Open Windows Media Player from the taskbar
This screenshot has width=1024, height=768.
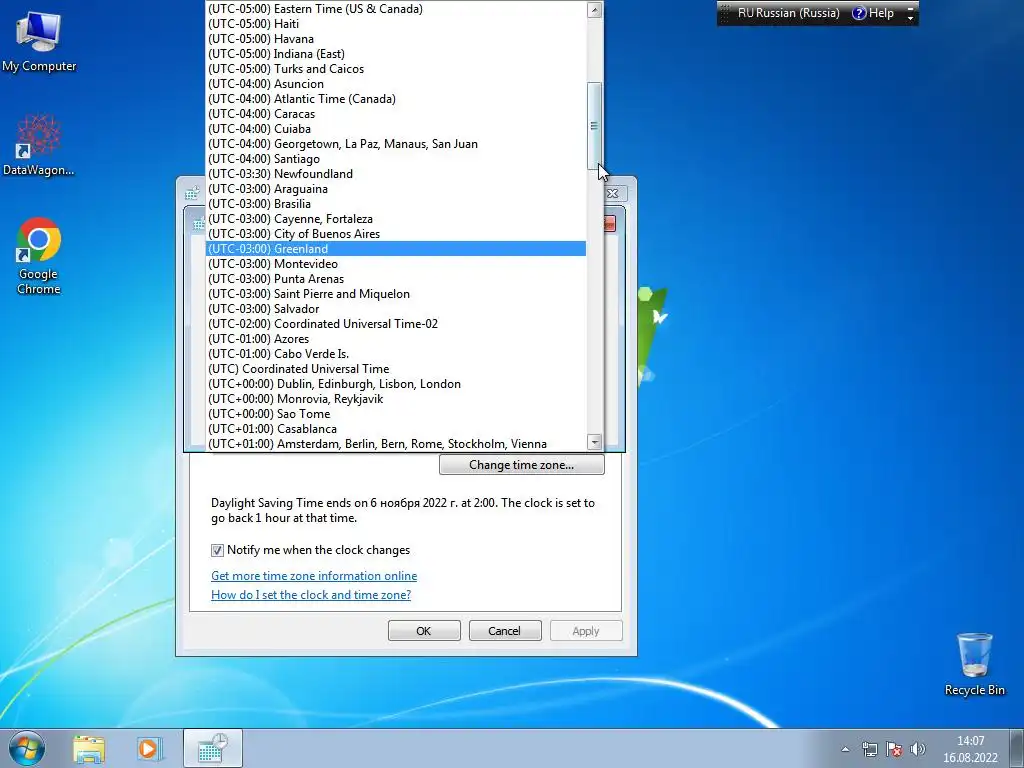[150, 748]
